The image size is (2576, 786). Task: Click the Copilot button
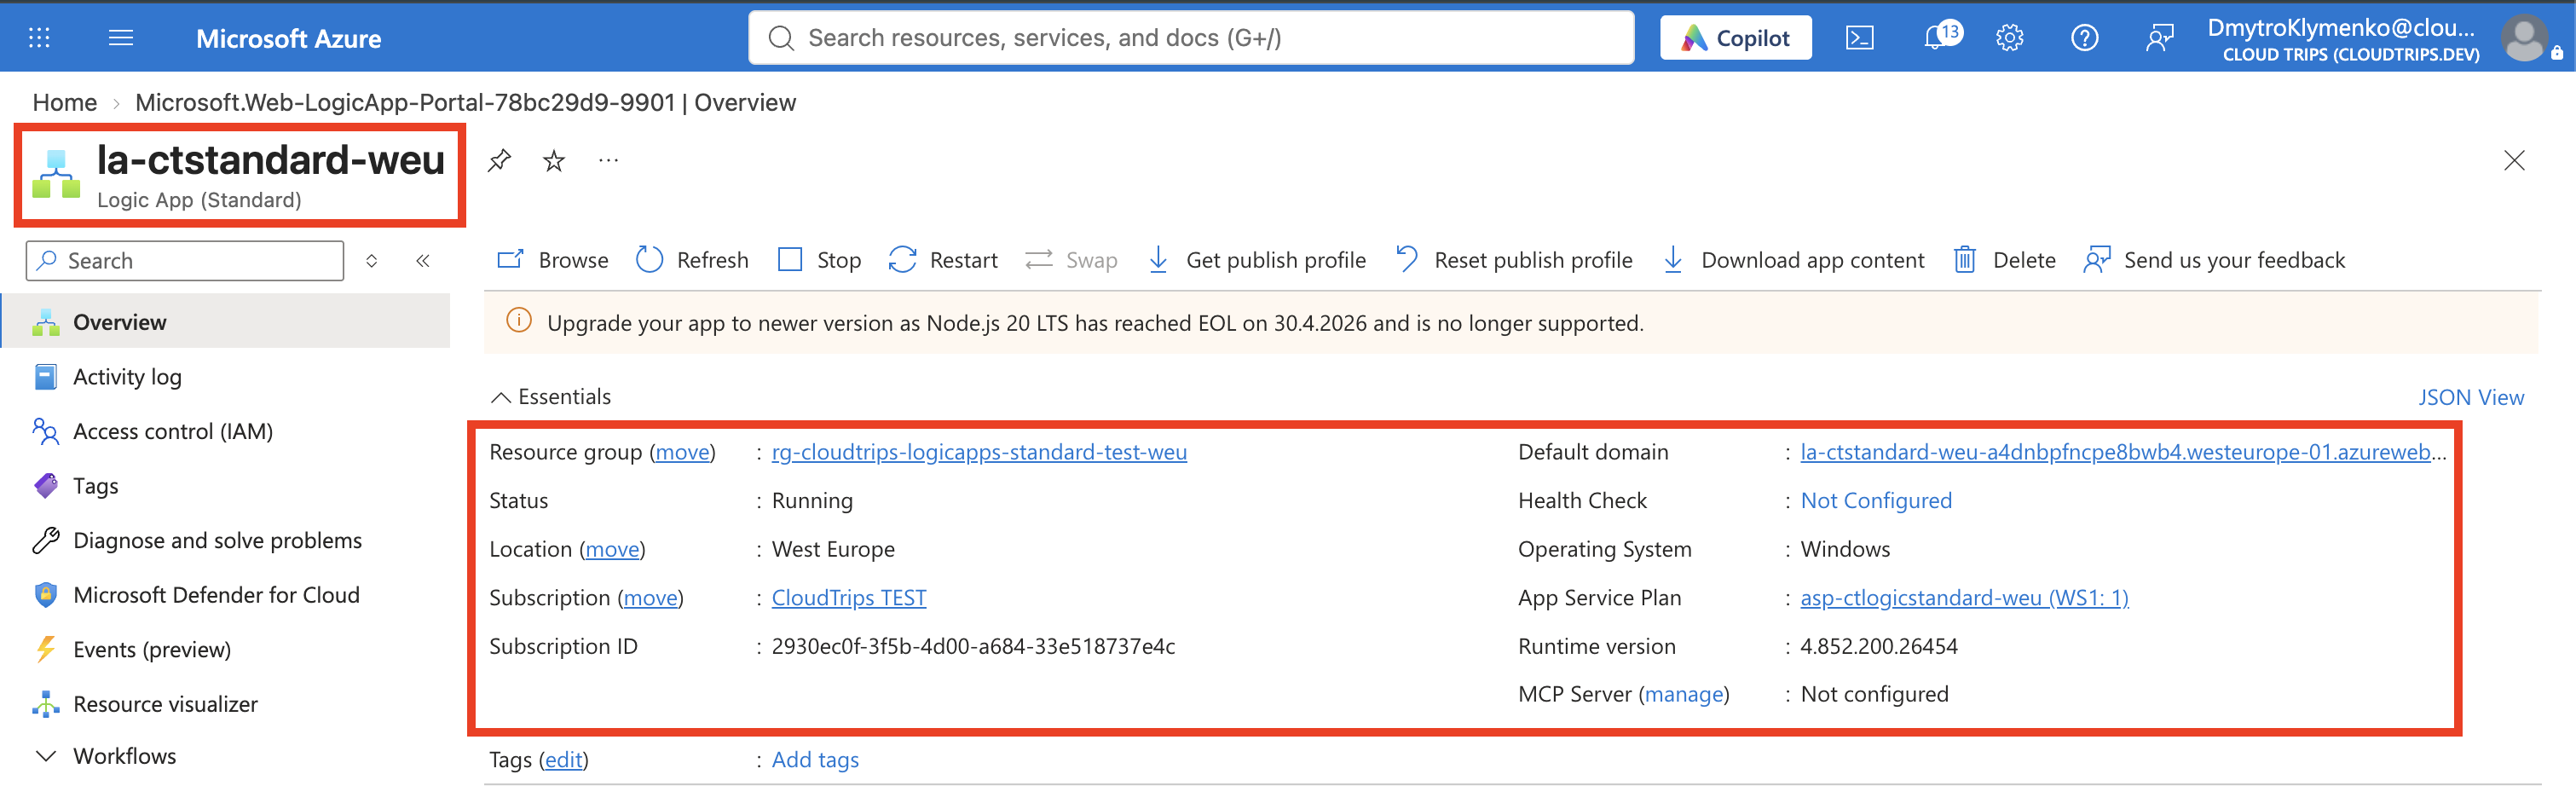click(x=1735, y=38)
